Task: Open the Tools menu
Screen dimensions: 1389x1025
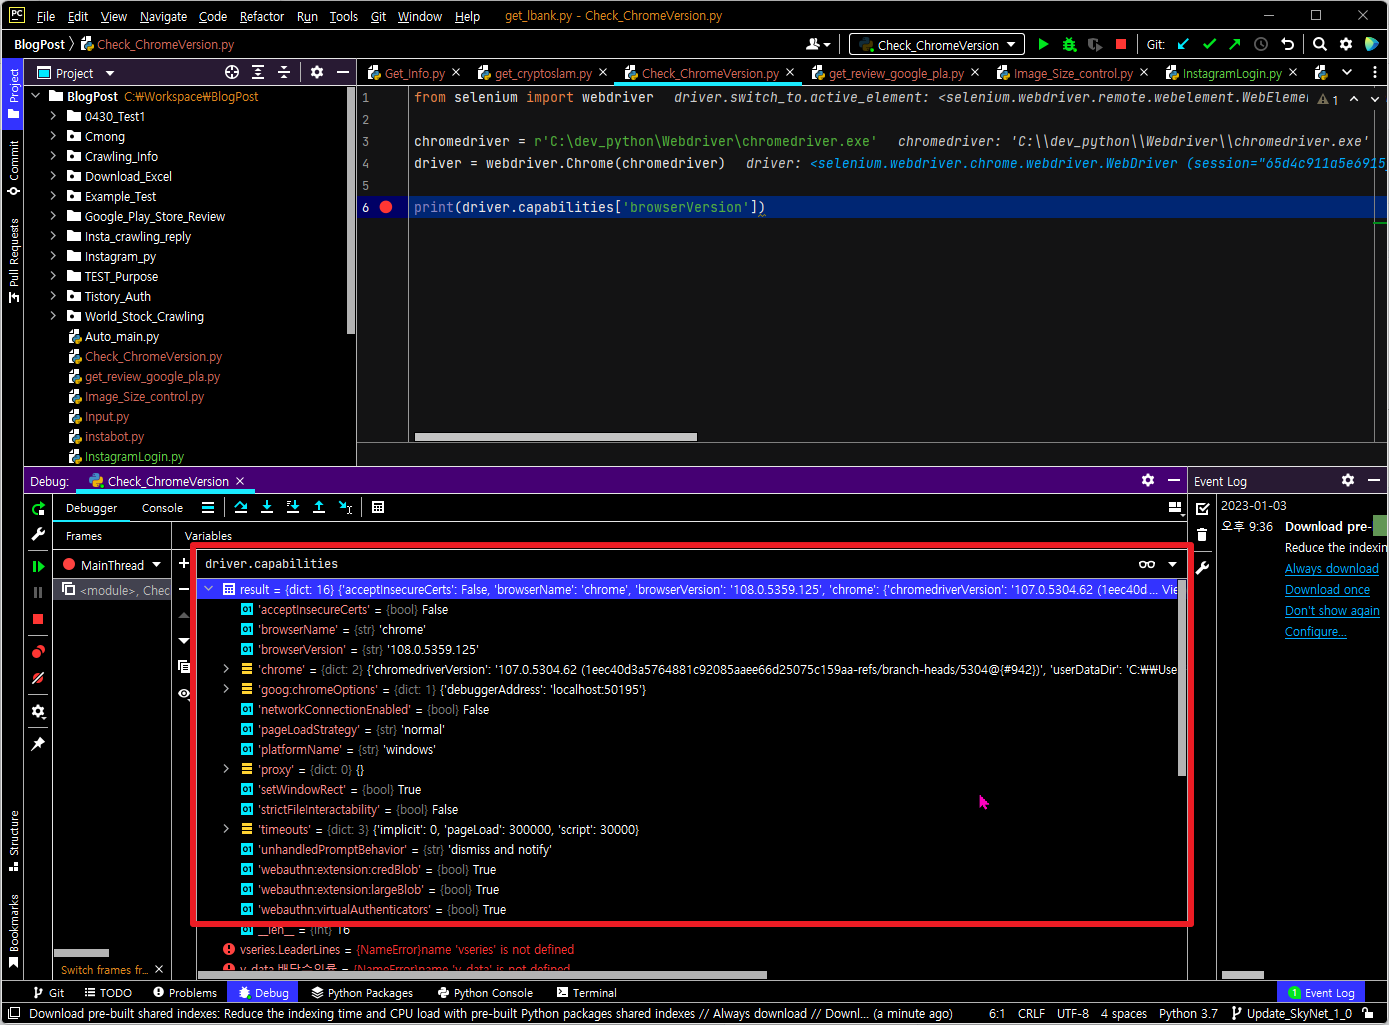Action: [x=343, y=16]
